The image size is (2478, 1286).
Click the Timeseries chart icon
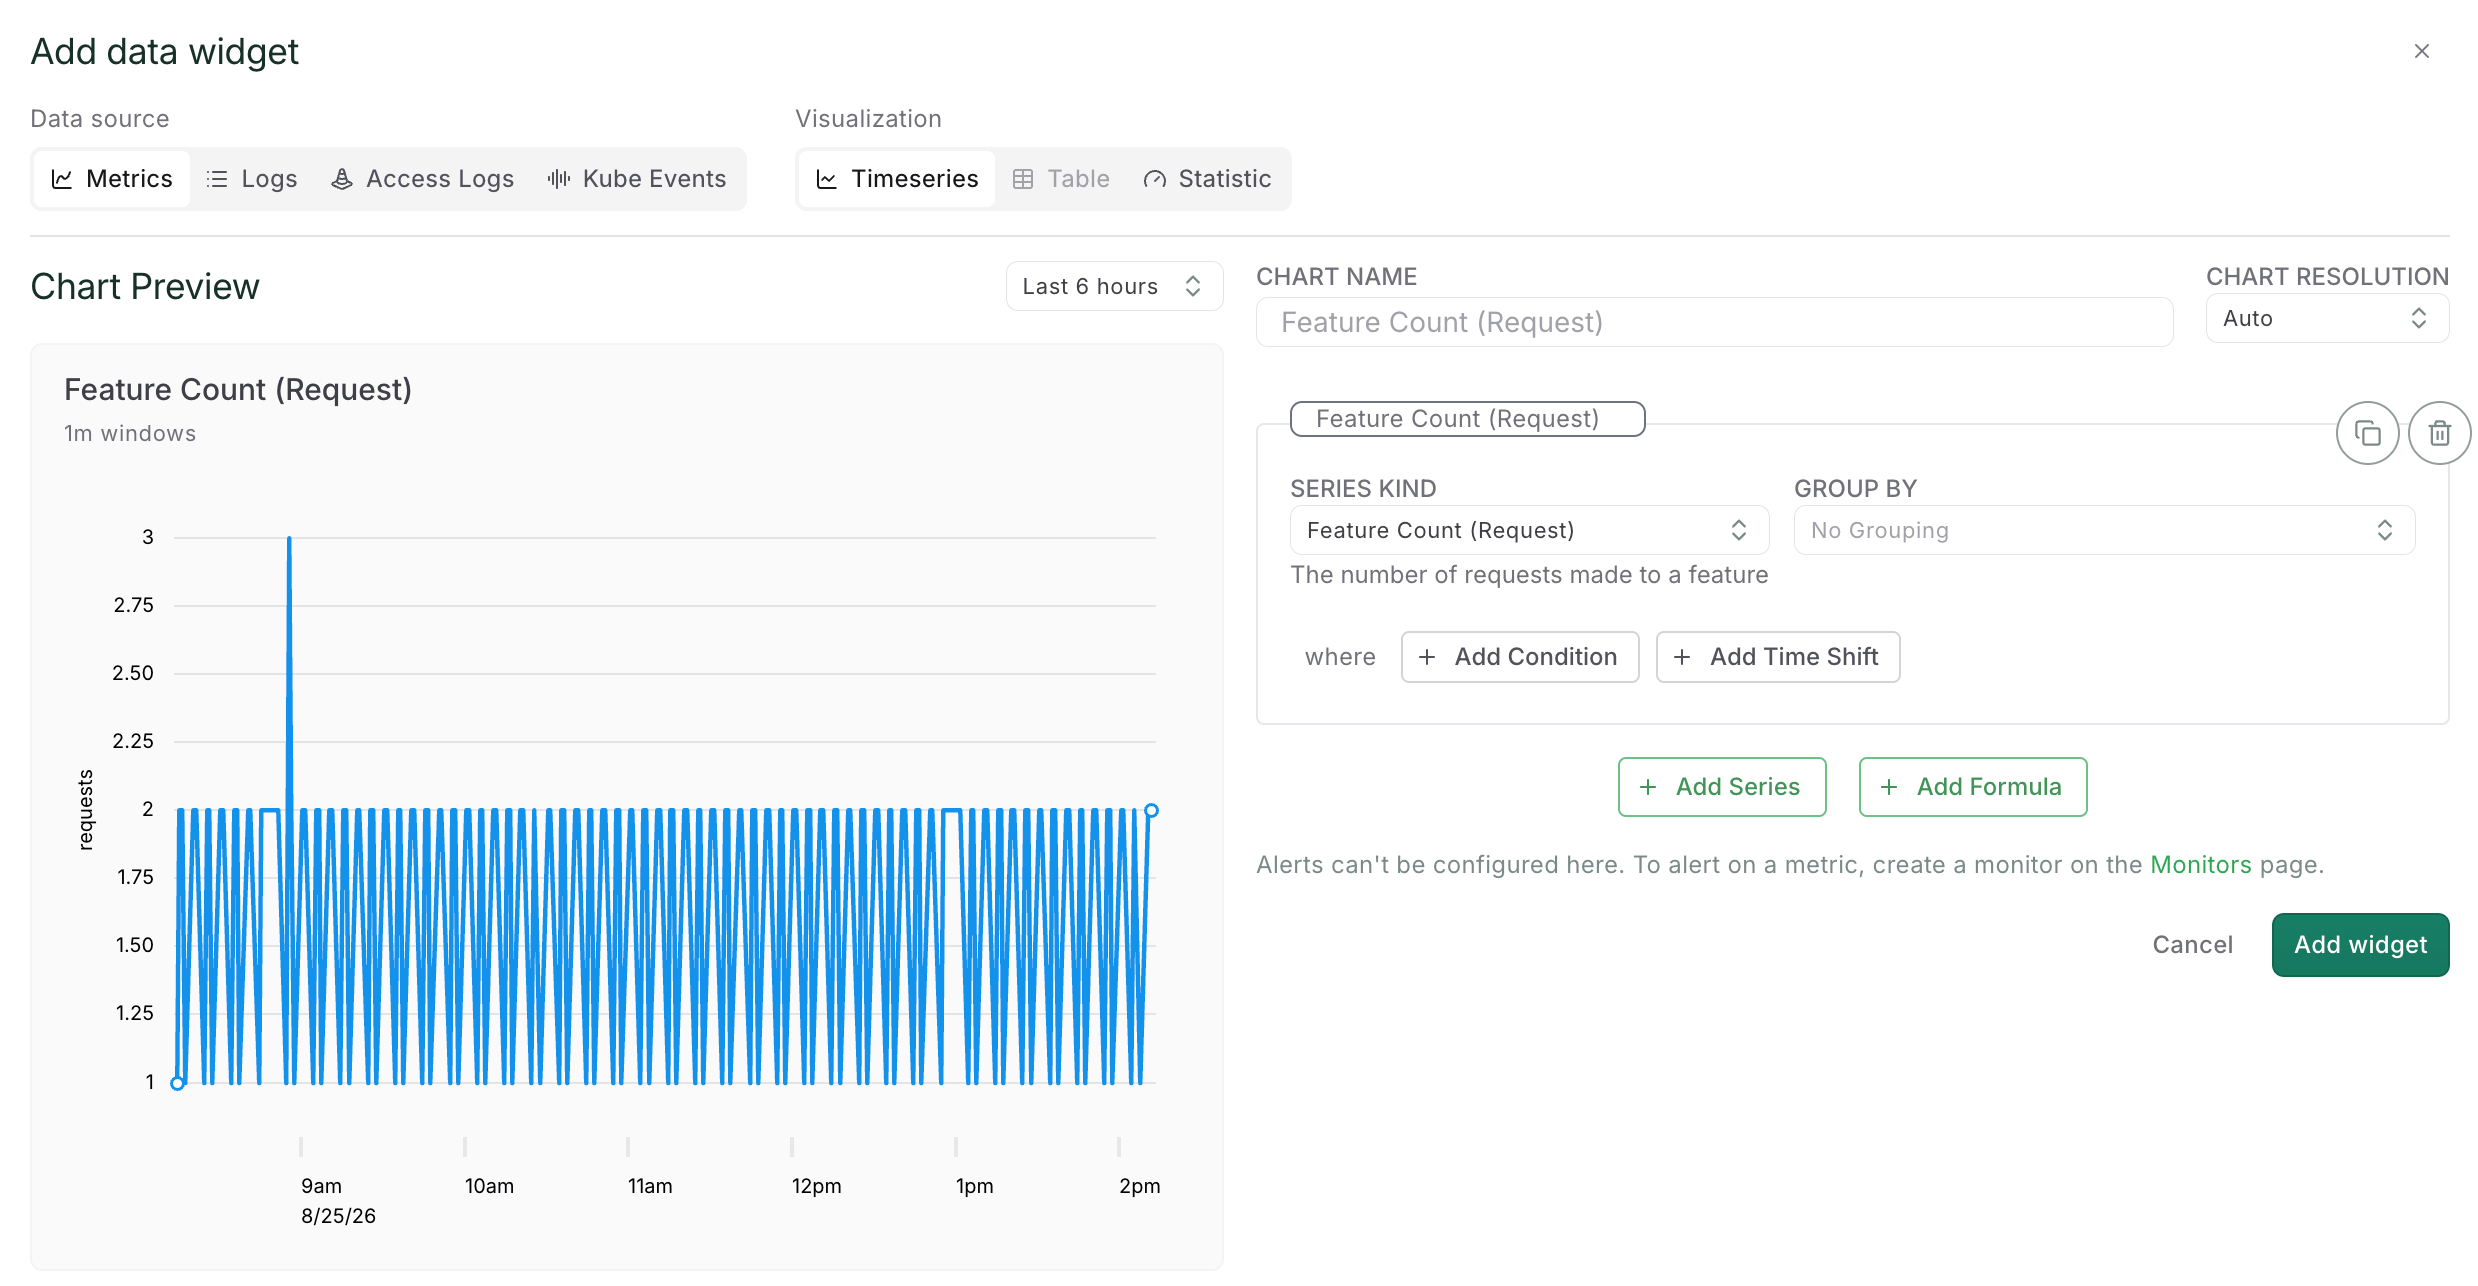pyautogui.click(x=826, y=179)
